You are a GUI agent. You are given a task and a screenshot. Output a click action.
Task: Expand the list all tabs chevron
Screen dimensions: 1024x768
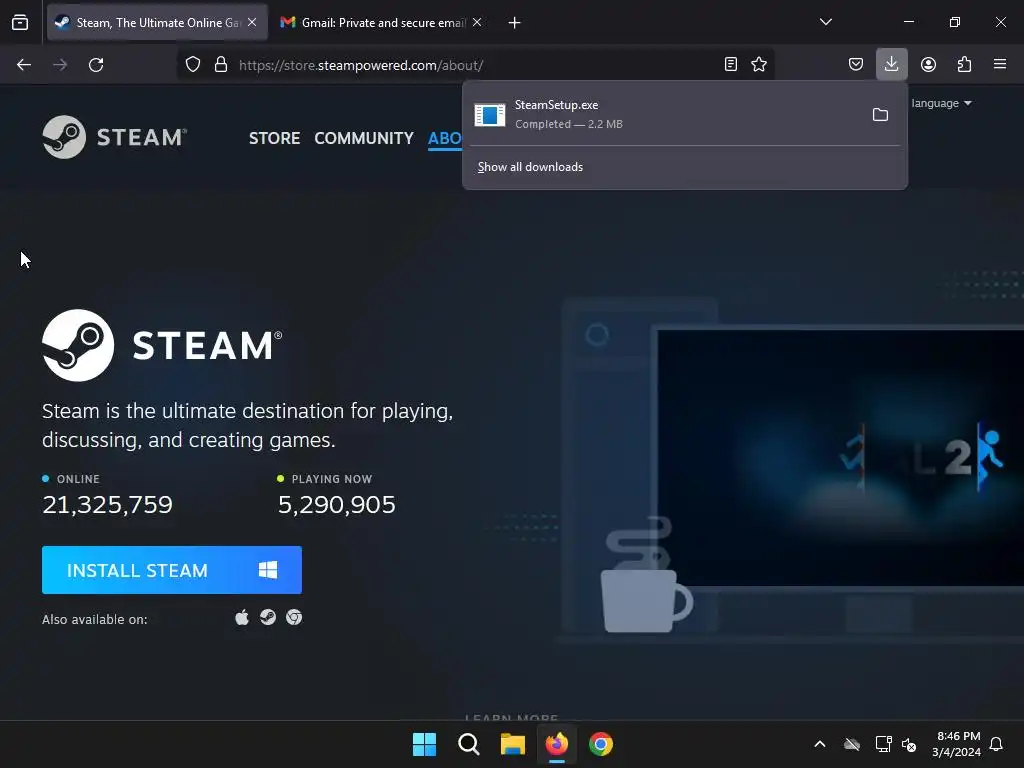pyautogui.click(x=825, y=22)
